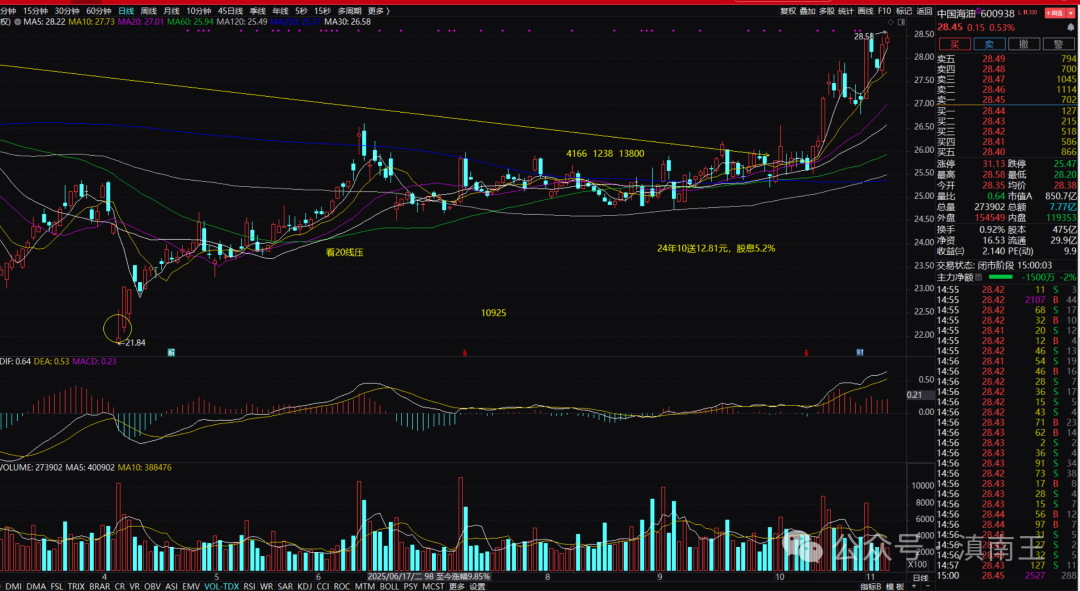Image resolution: width=1080 pixels, height=591 pixels.
Task: Expand the 更多 periods menu
Action: pos(378,11)
